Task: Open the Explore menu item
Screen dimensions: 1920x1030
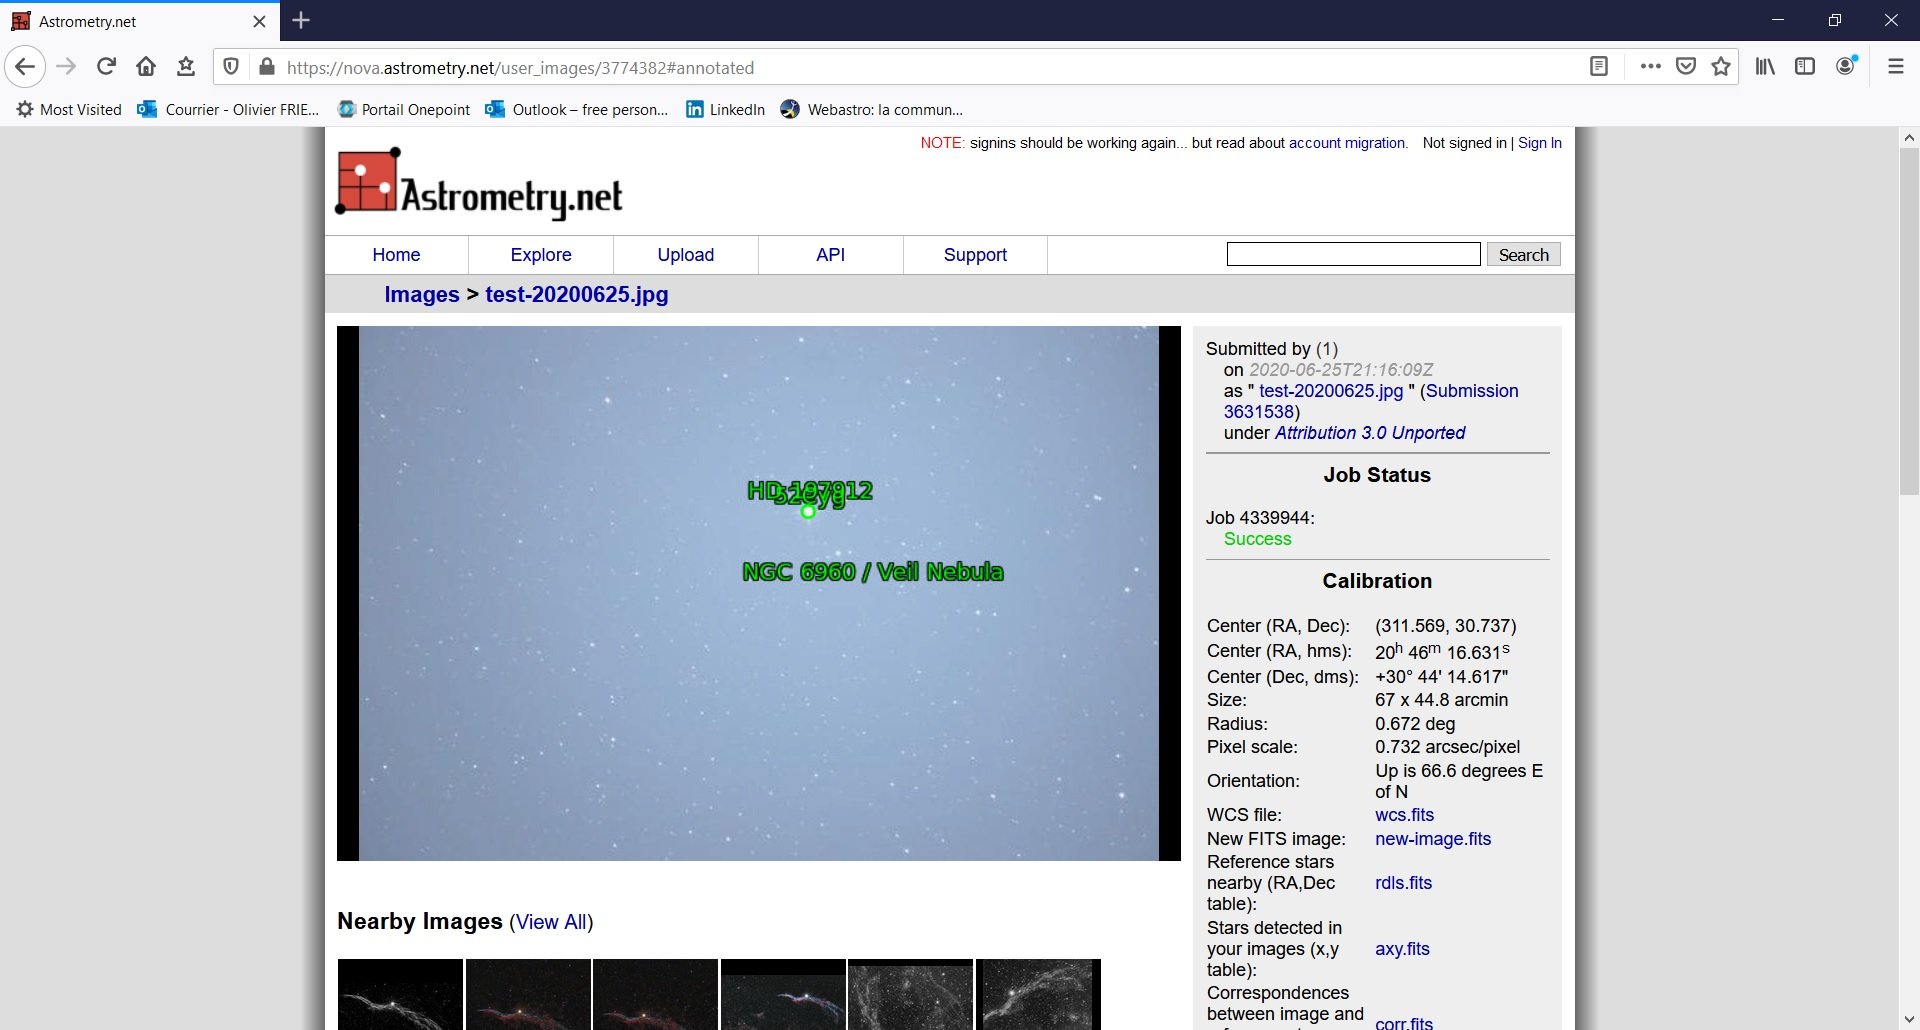Action: [x=541, y=255]
